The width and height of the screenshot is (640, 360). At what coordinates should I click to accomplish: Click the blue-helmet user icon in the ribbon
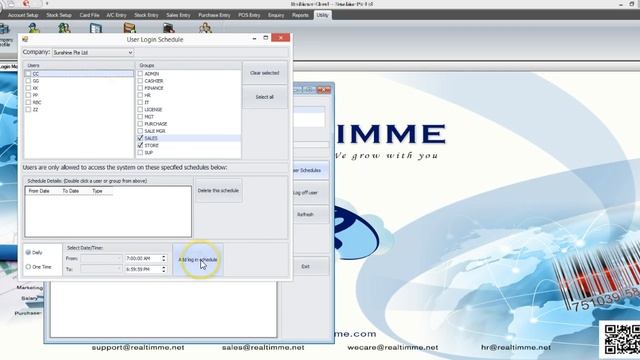click(34, 28)
